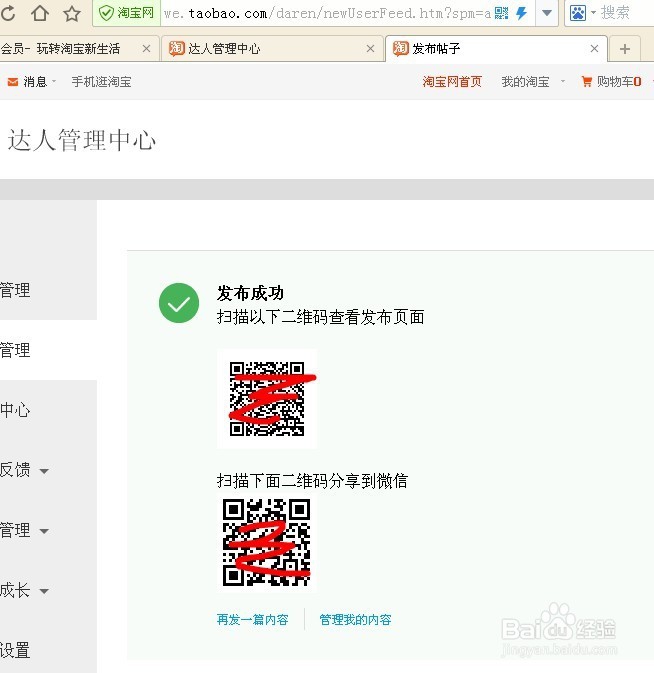Open the 管理 sidebar item above 成长
654x673 pixels.
(15, 530)
